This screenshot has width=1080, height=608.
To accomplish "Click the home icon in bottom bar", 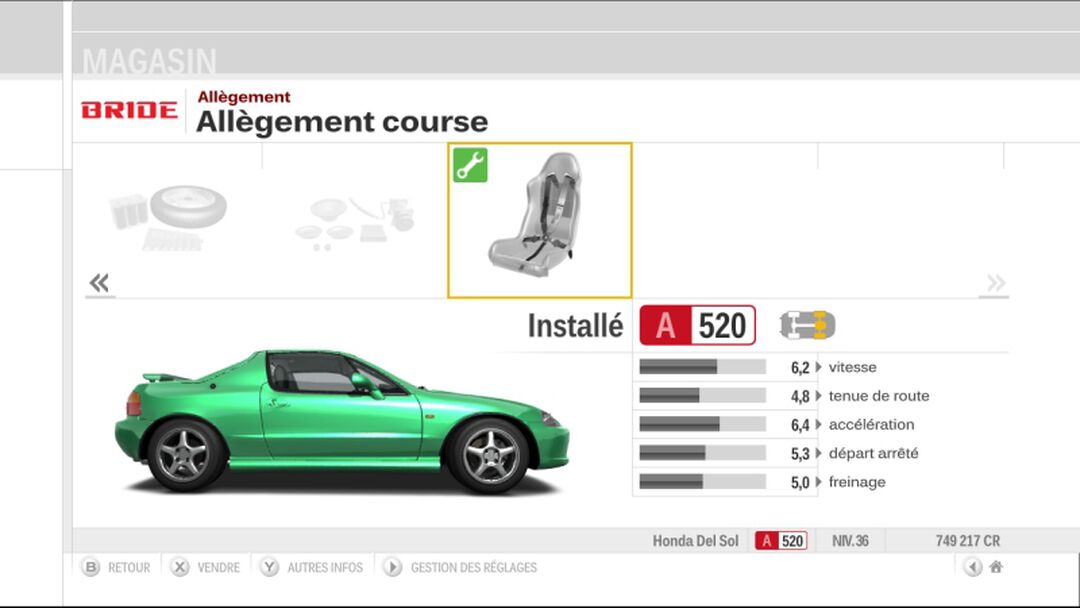I will (x=995, y=567).
